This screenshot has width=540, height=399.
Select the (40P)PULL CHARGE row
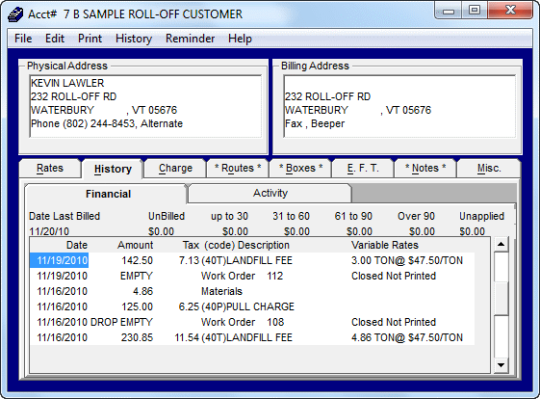click(x=252, y=307)
